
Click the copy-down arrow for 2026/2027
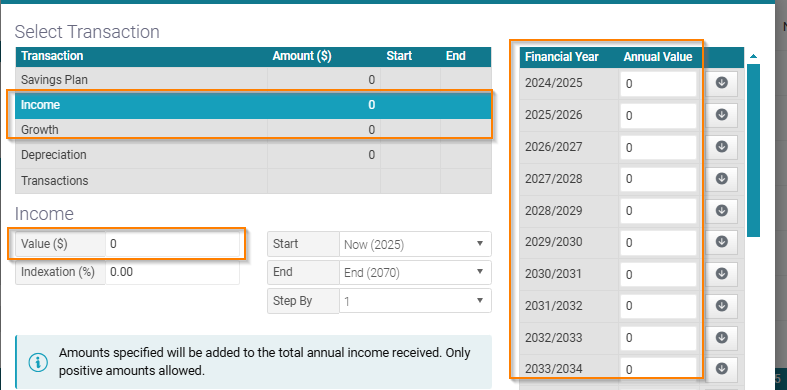722,147
